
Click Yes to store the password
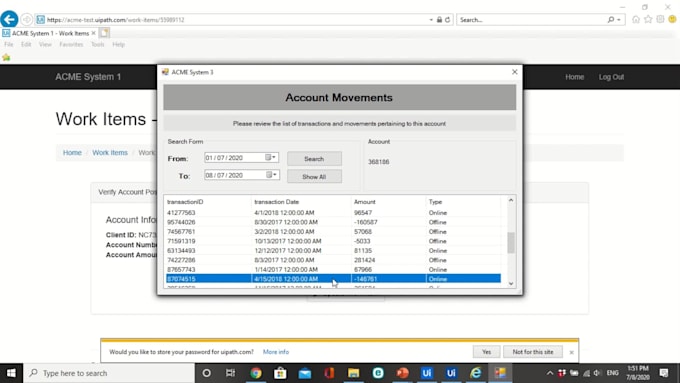(x=487, y=352)
